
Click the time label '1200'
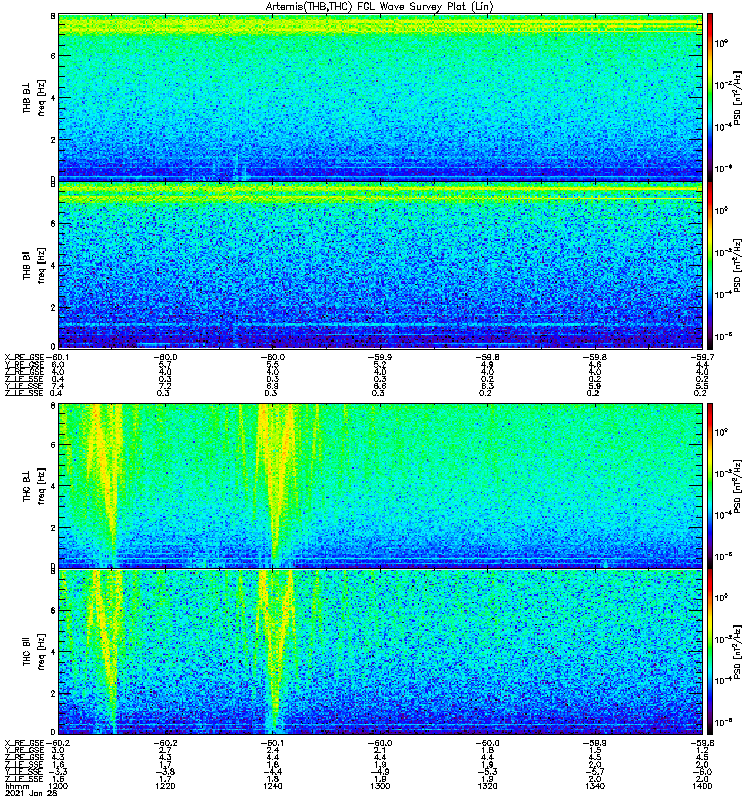point(58,786)
